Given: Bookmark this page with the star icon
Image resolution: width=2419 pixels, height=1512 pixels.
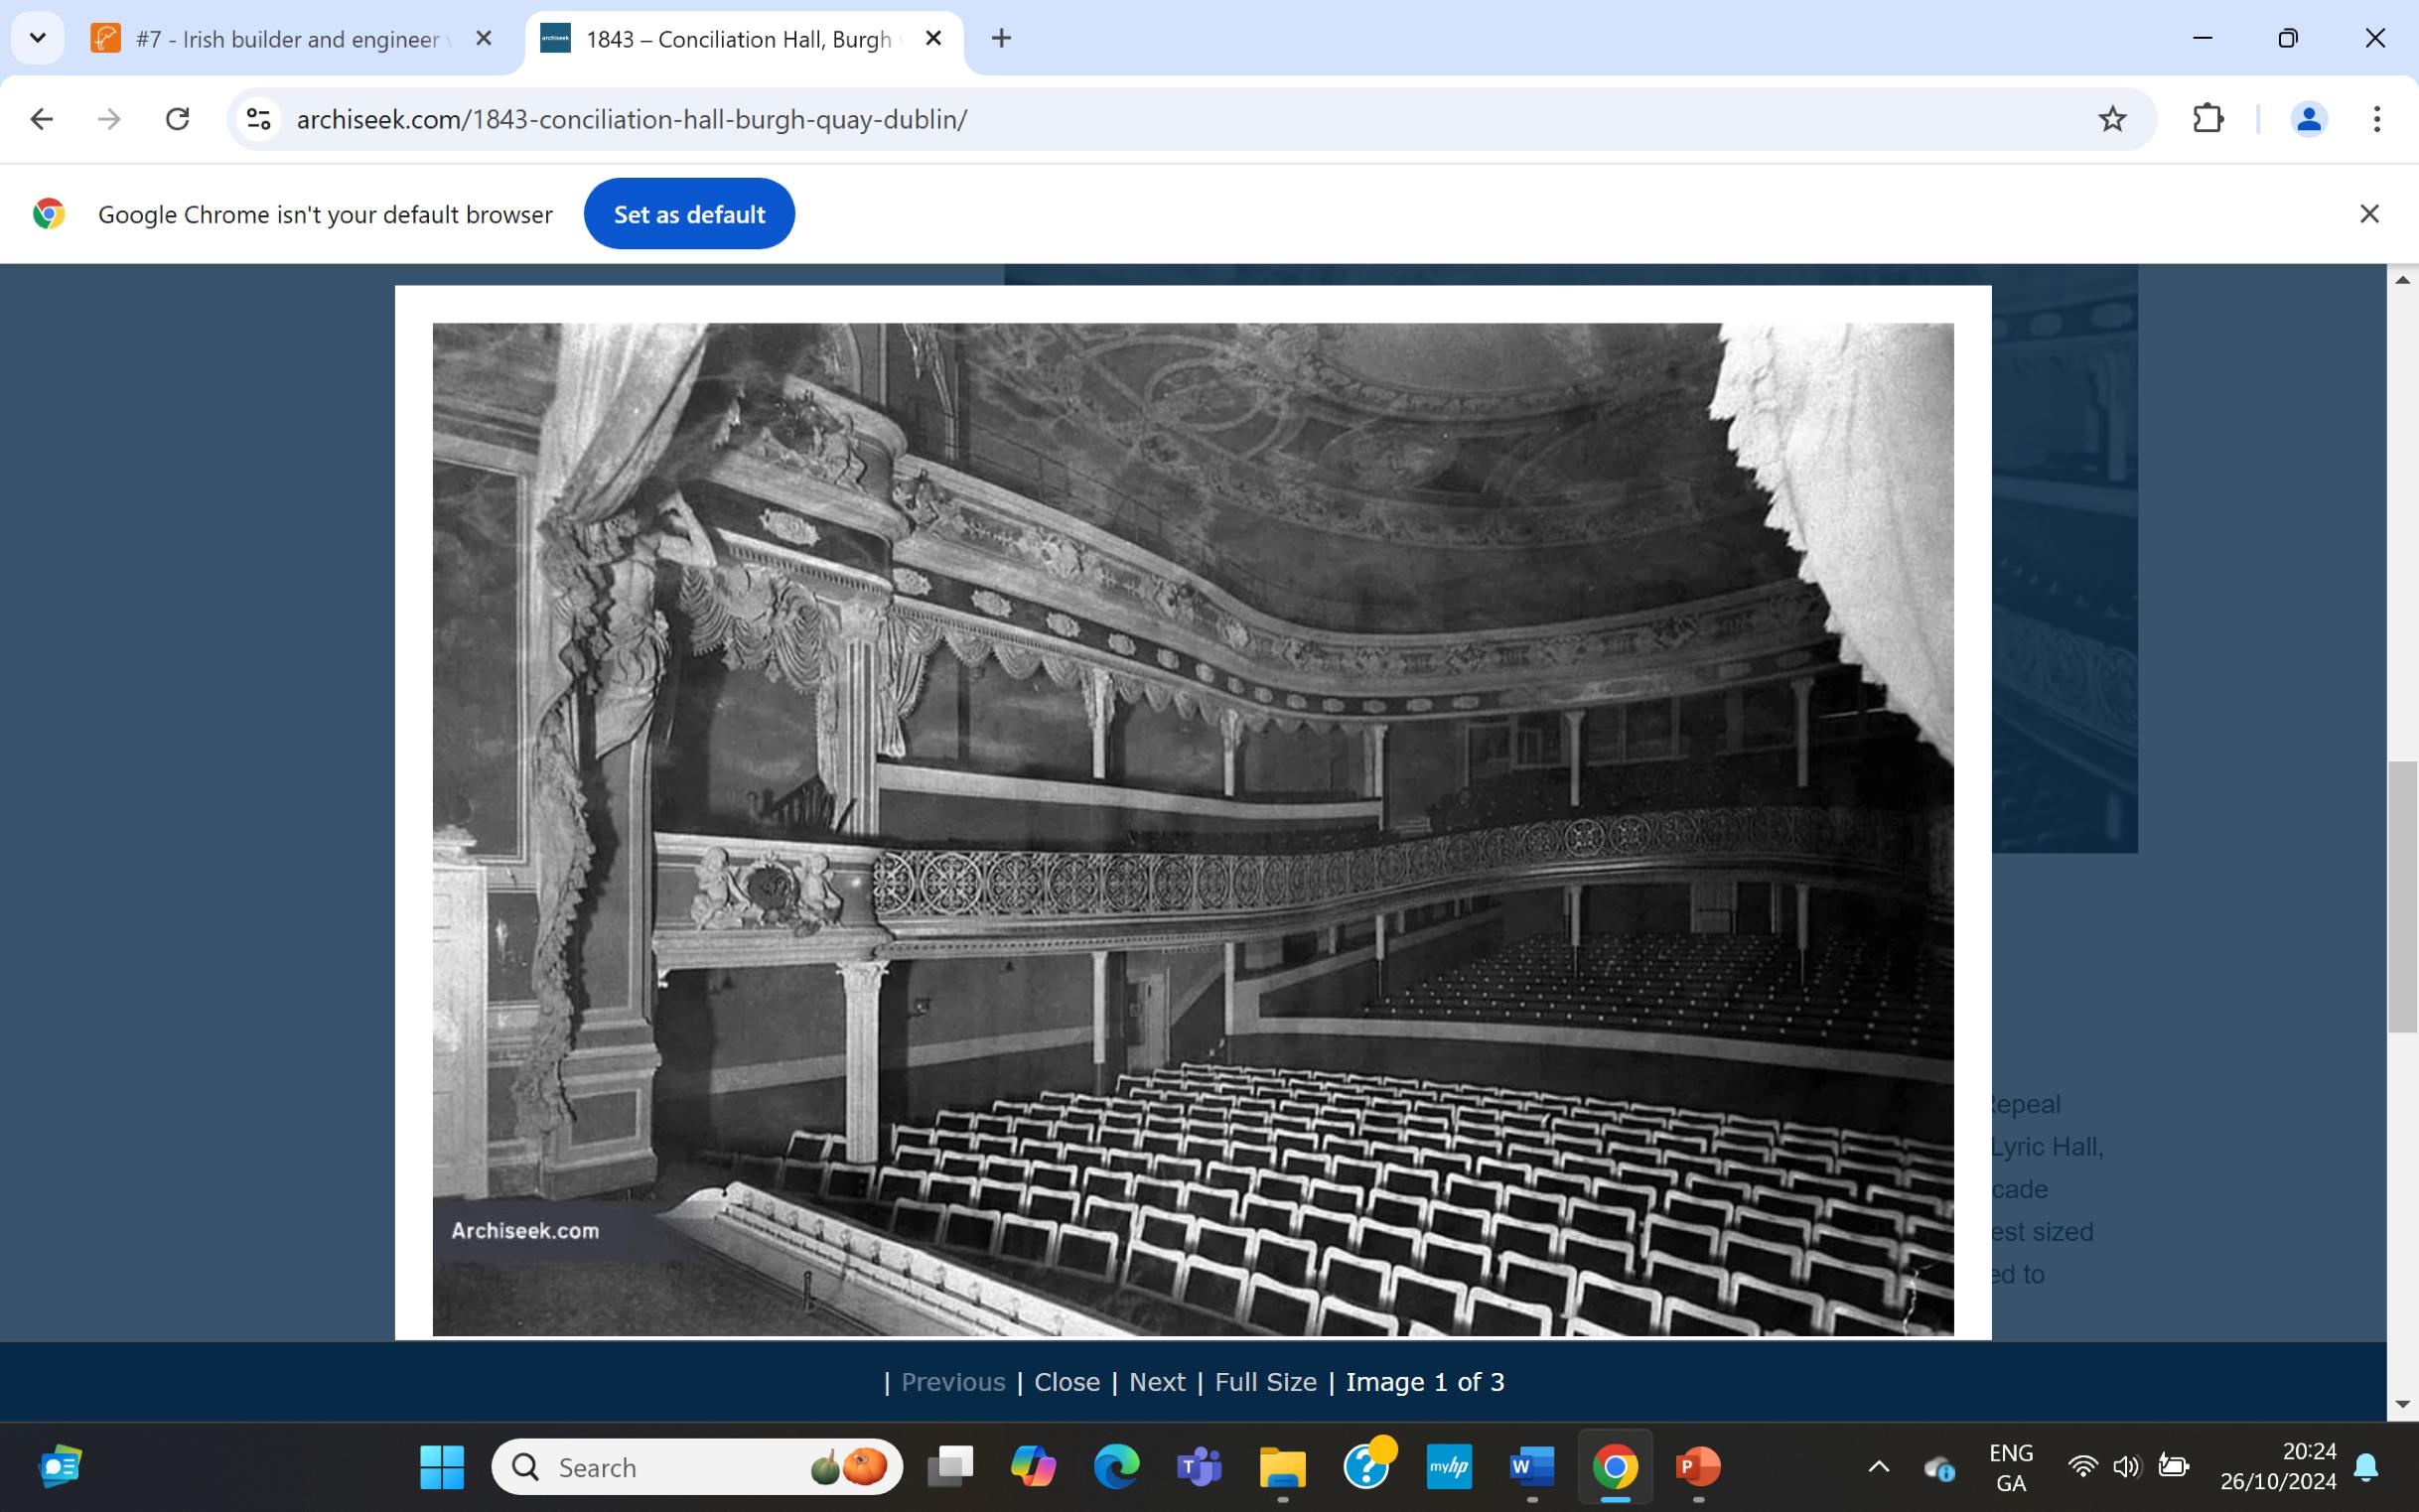Looking at the screenshot, I should click(x=2111, y=119).
